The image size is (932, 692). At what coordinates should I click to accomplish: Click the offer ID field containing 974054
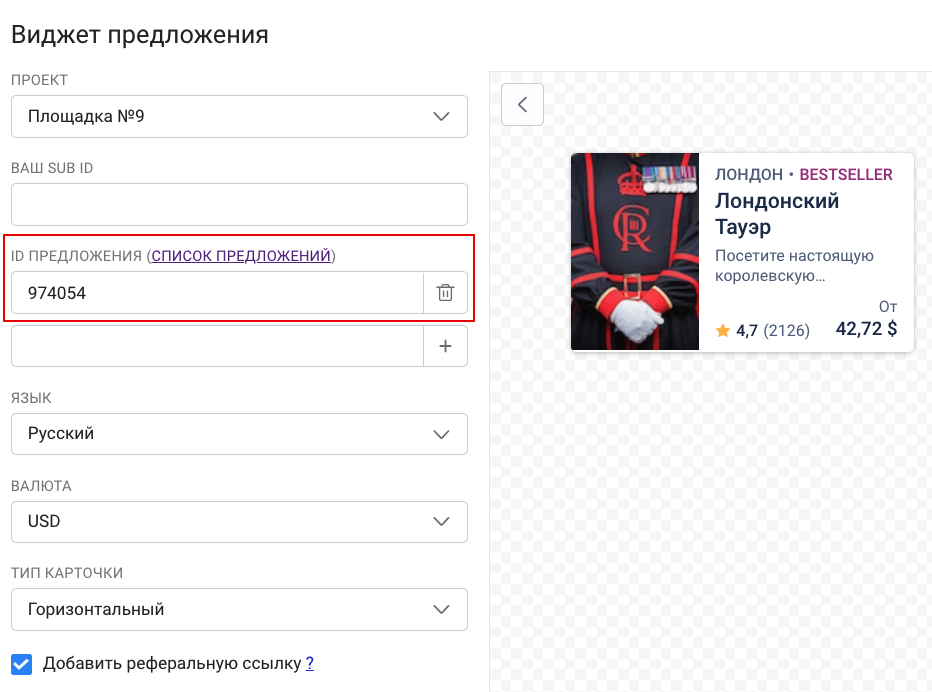click(x=217, y=292)
